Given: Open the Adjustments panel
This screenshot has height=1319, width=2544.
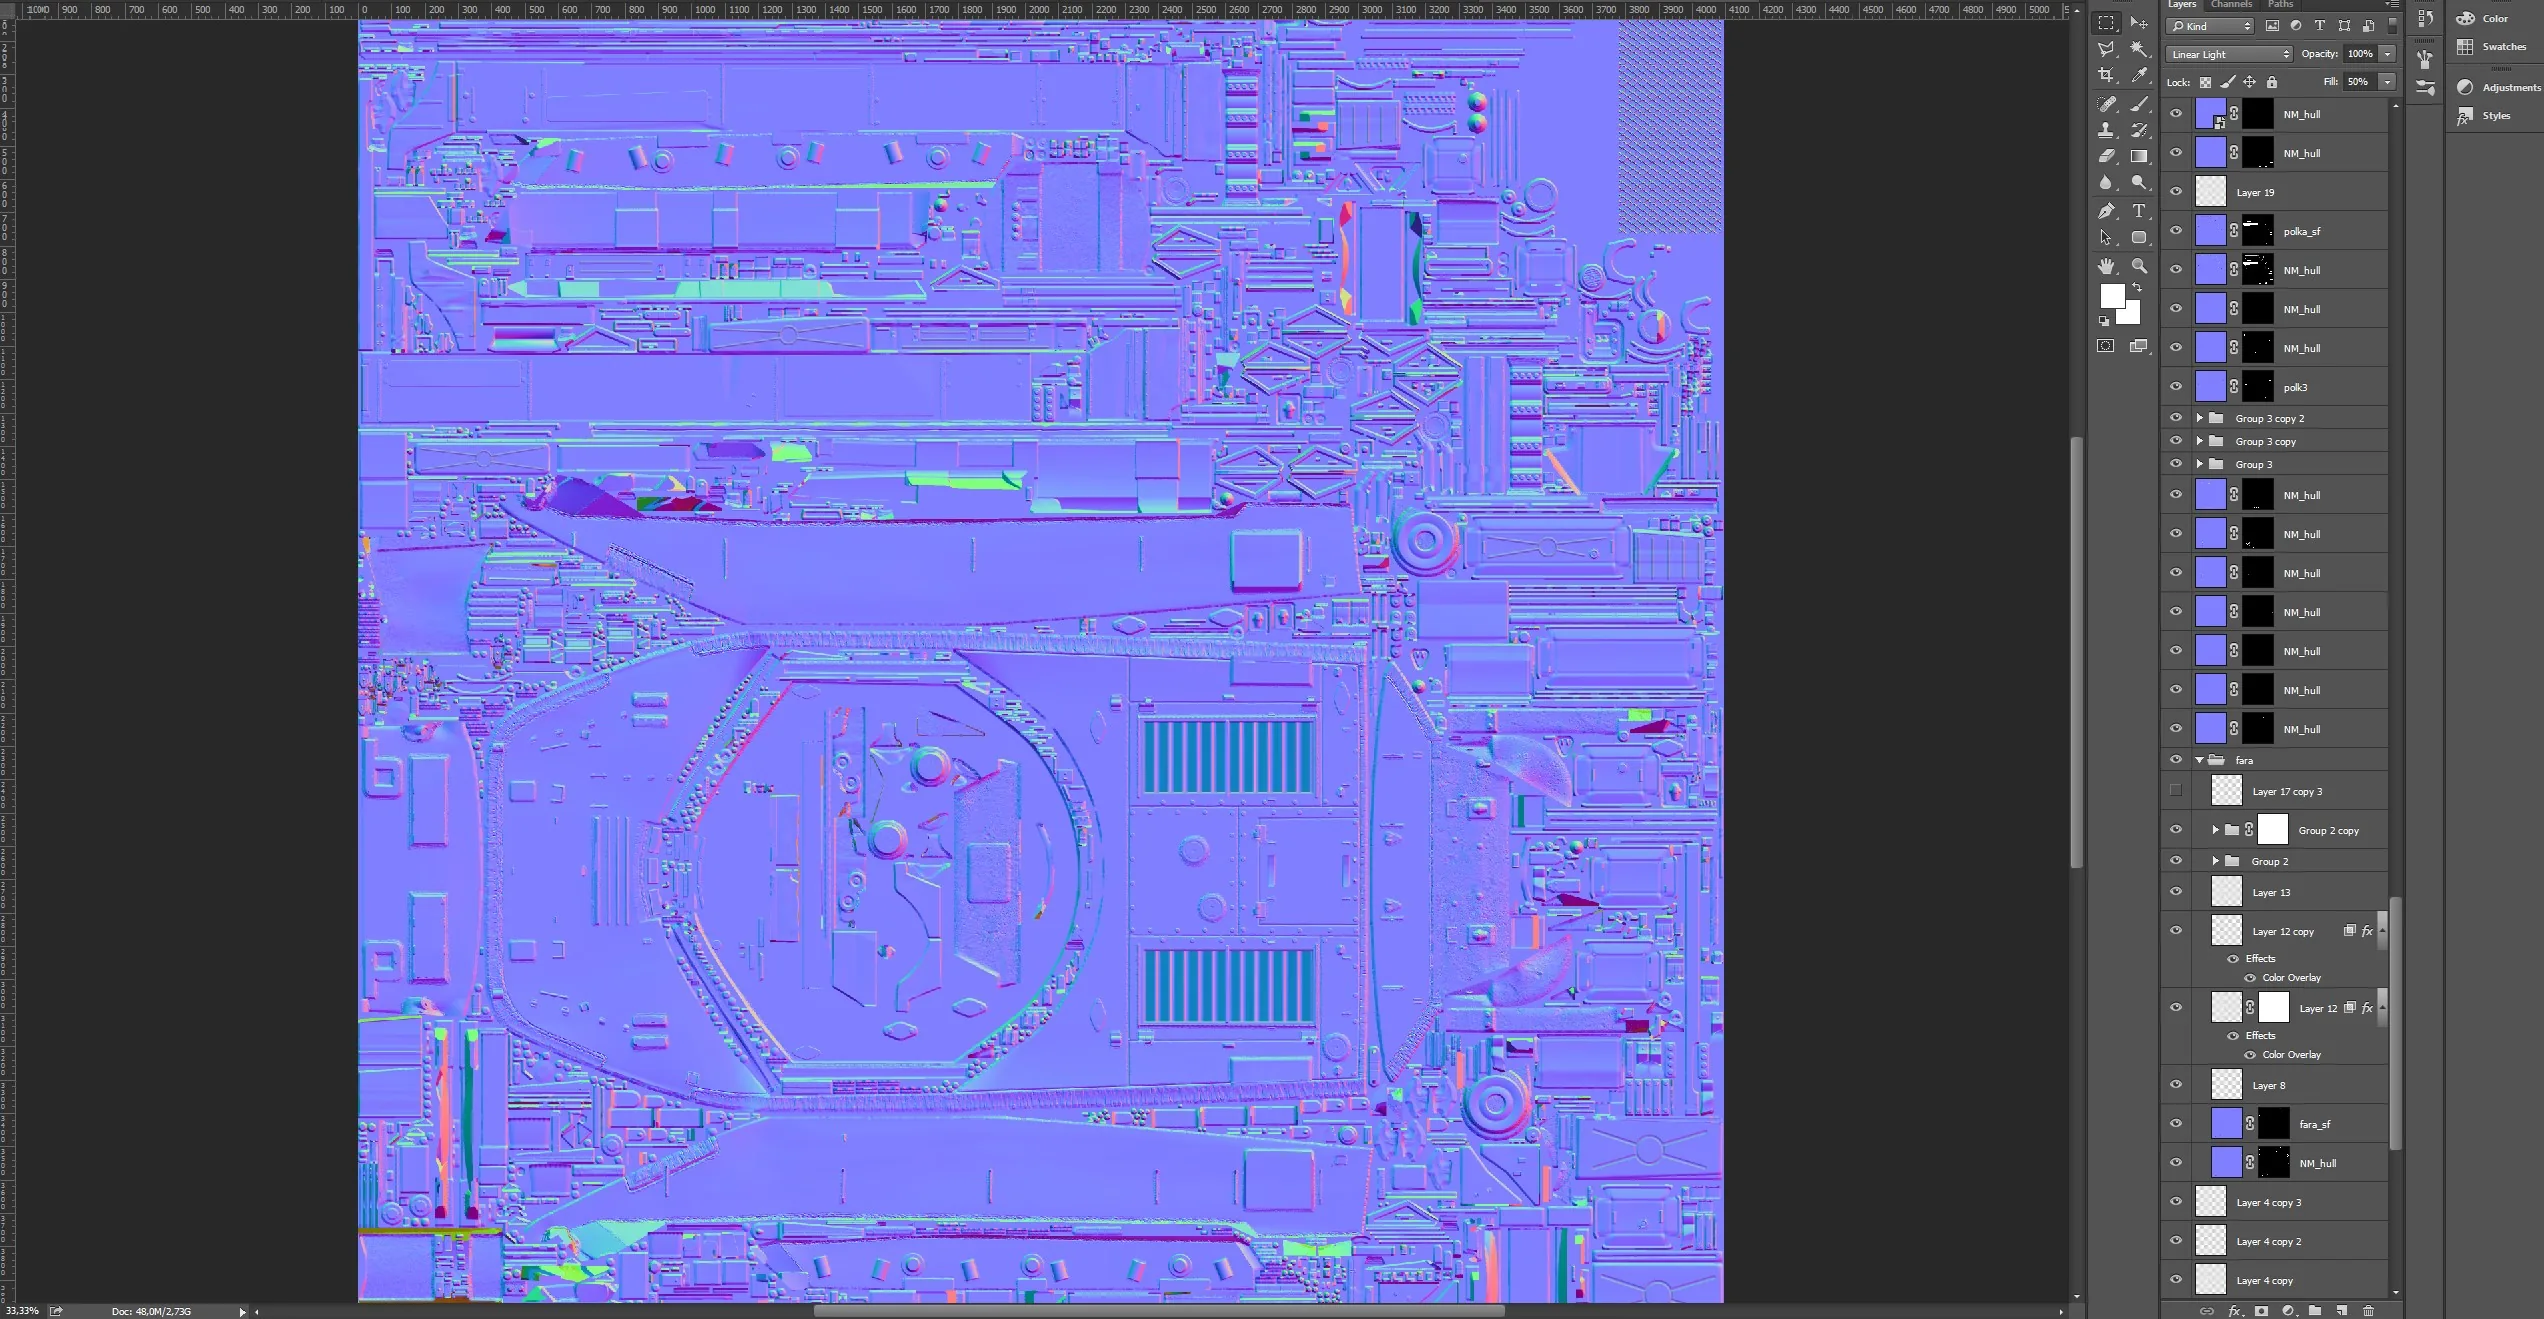Looking at the screenshot, I should (2498, 87).
